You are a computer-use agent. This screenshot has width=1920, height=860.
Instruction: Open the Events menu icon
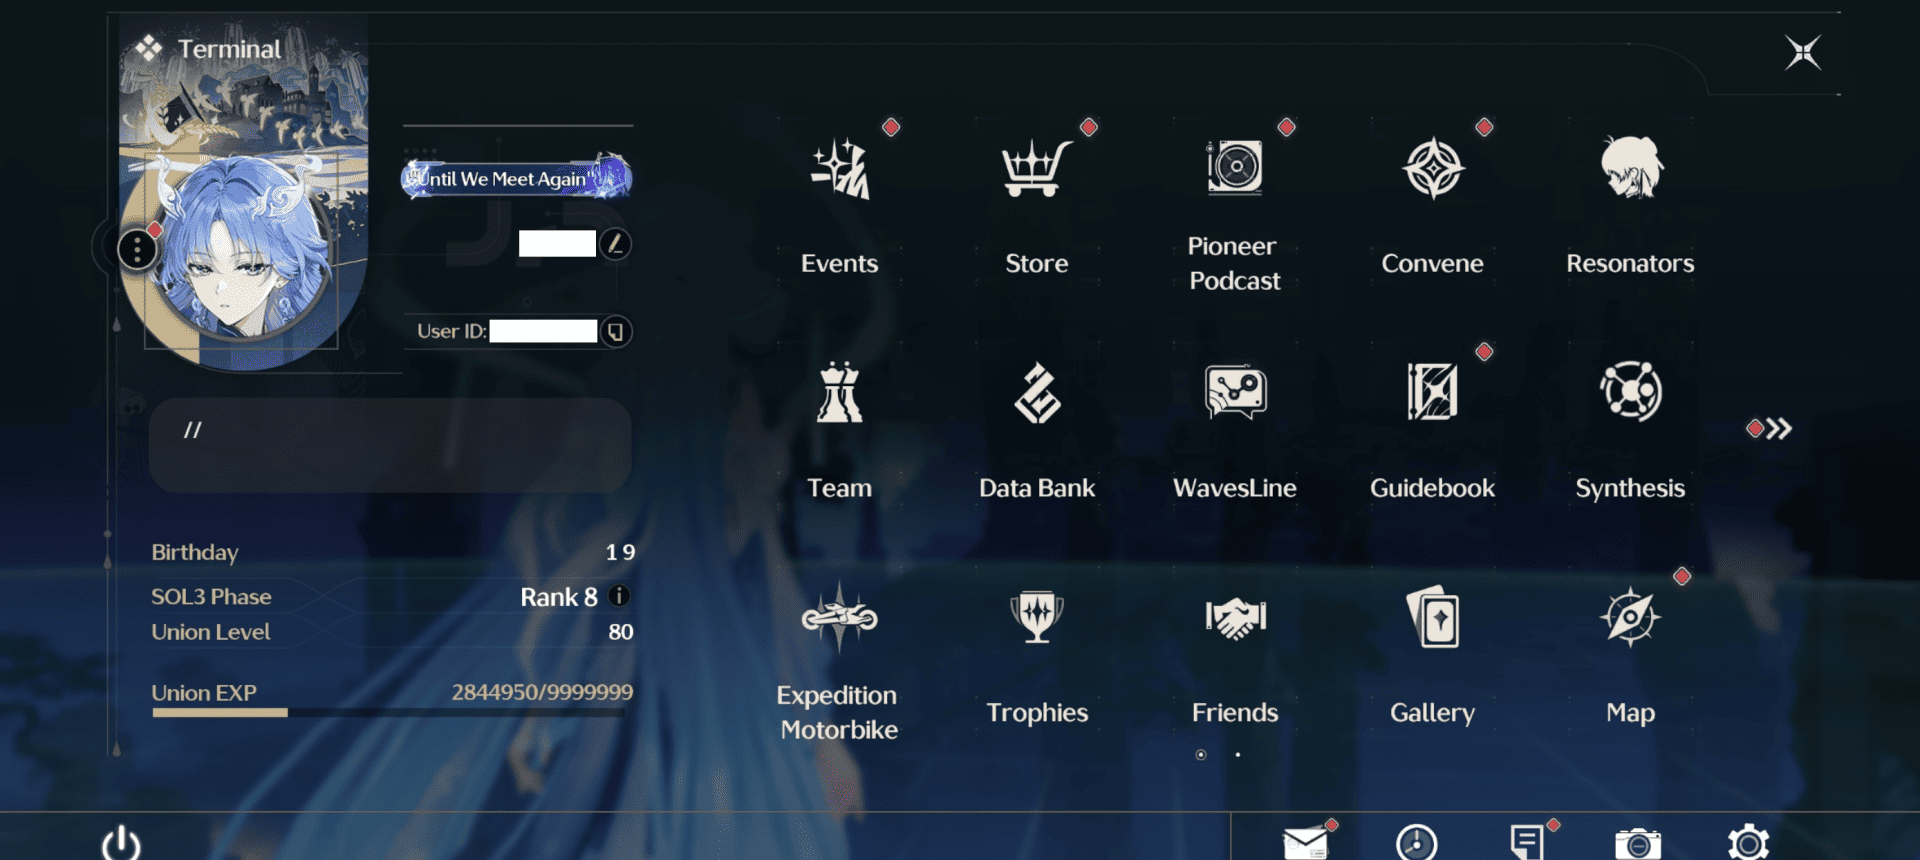click(x=840, y=169)
